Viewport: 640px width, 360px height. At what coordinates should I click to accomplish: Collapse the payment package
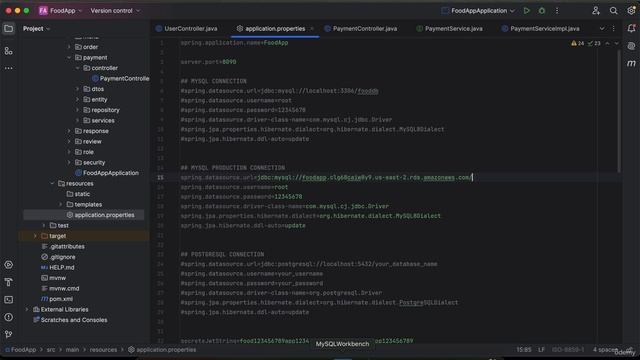point(69,58)
